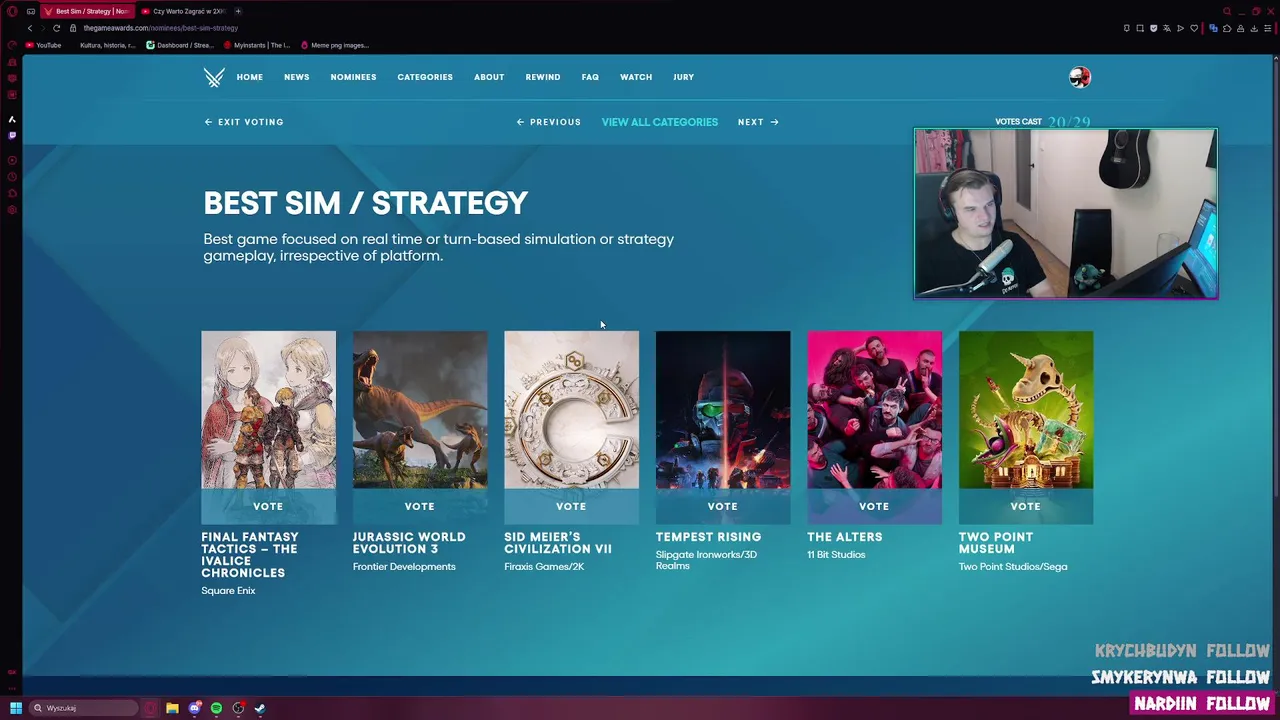
Task: Click Two Point Museum cover art
Action: (x=1026, y=410)
